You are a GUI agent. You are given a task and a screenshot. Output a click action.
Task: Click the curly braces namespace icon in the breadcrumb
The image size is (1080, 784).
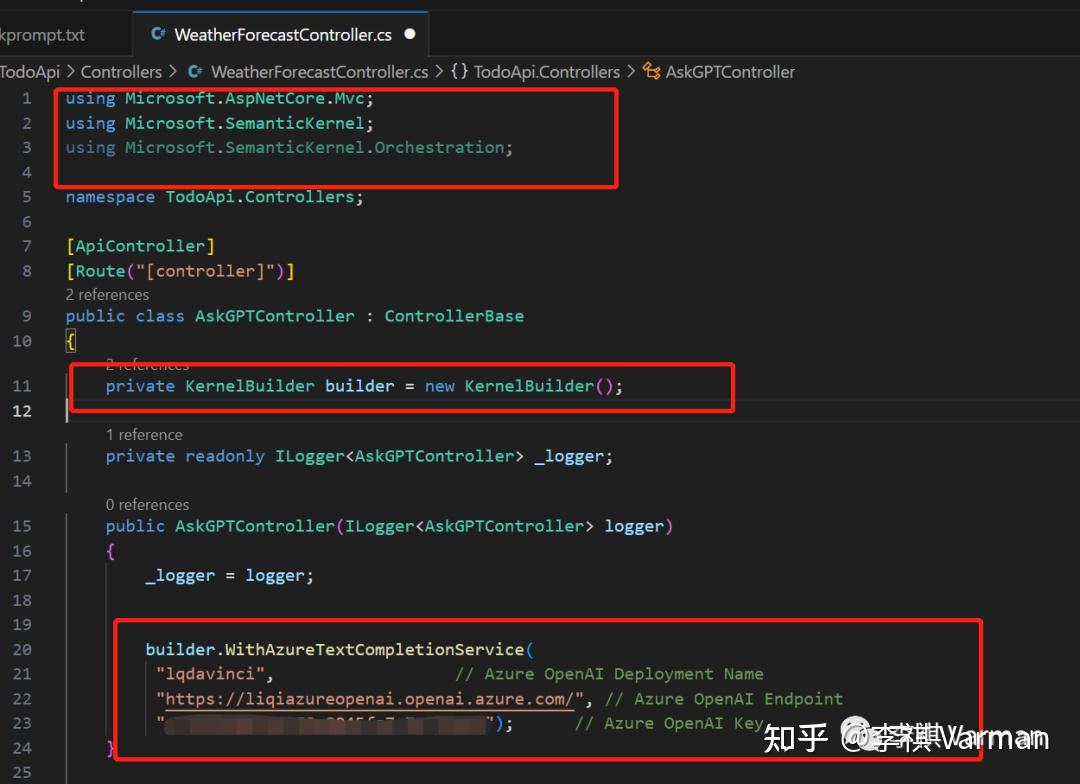459,72
